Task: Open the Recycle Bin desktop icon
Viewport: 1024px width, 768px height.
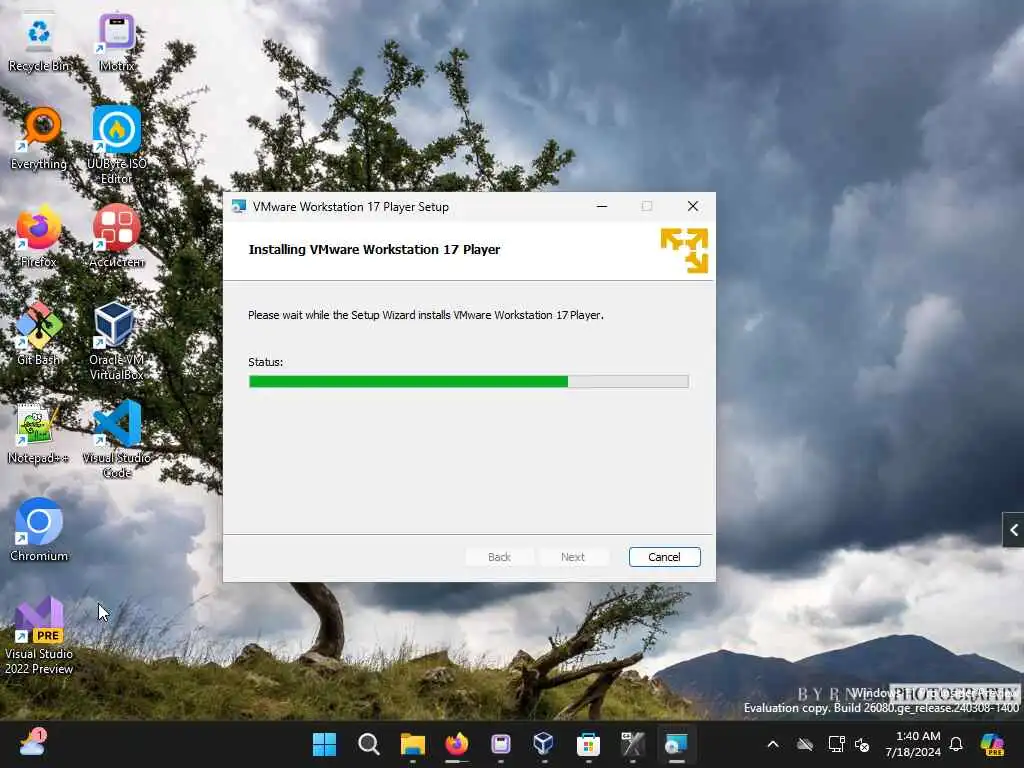Action: [39, 42]
